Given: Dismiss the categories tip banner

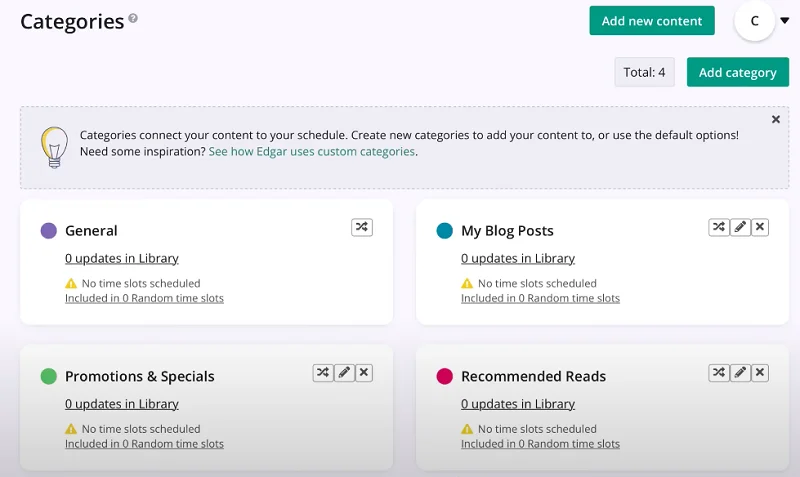Looking at the screenshot, I should point(775,119).
